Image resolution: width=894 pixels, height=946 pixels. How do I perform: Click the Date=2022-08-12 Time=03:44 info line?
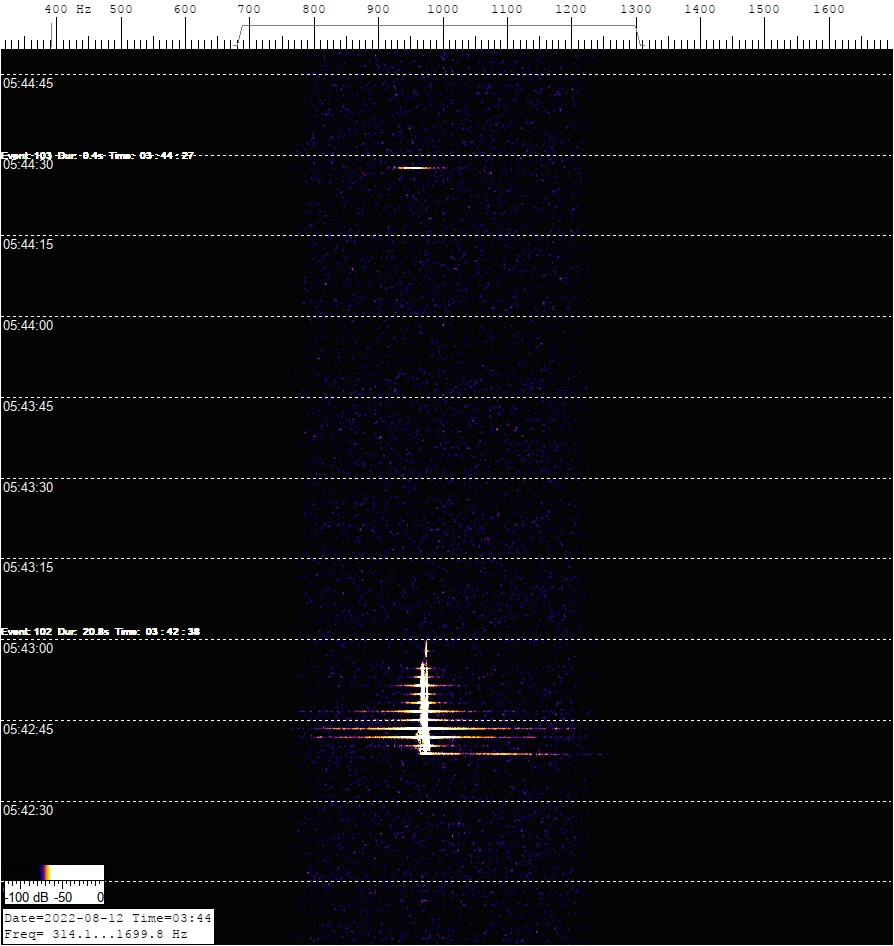pos(107,918)
